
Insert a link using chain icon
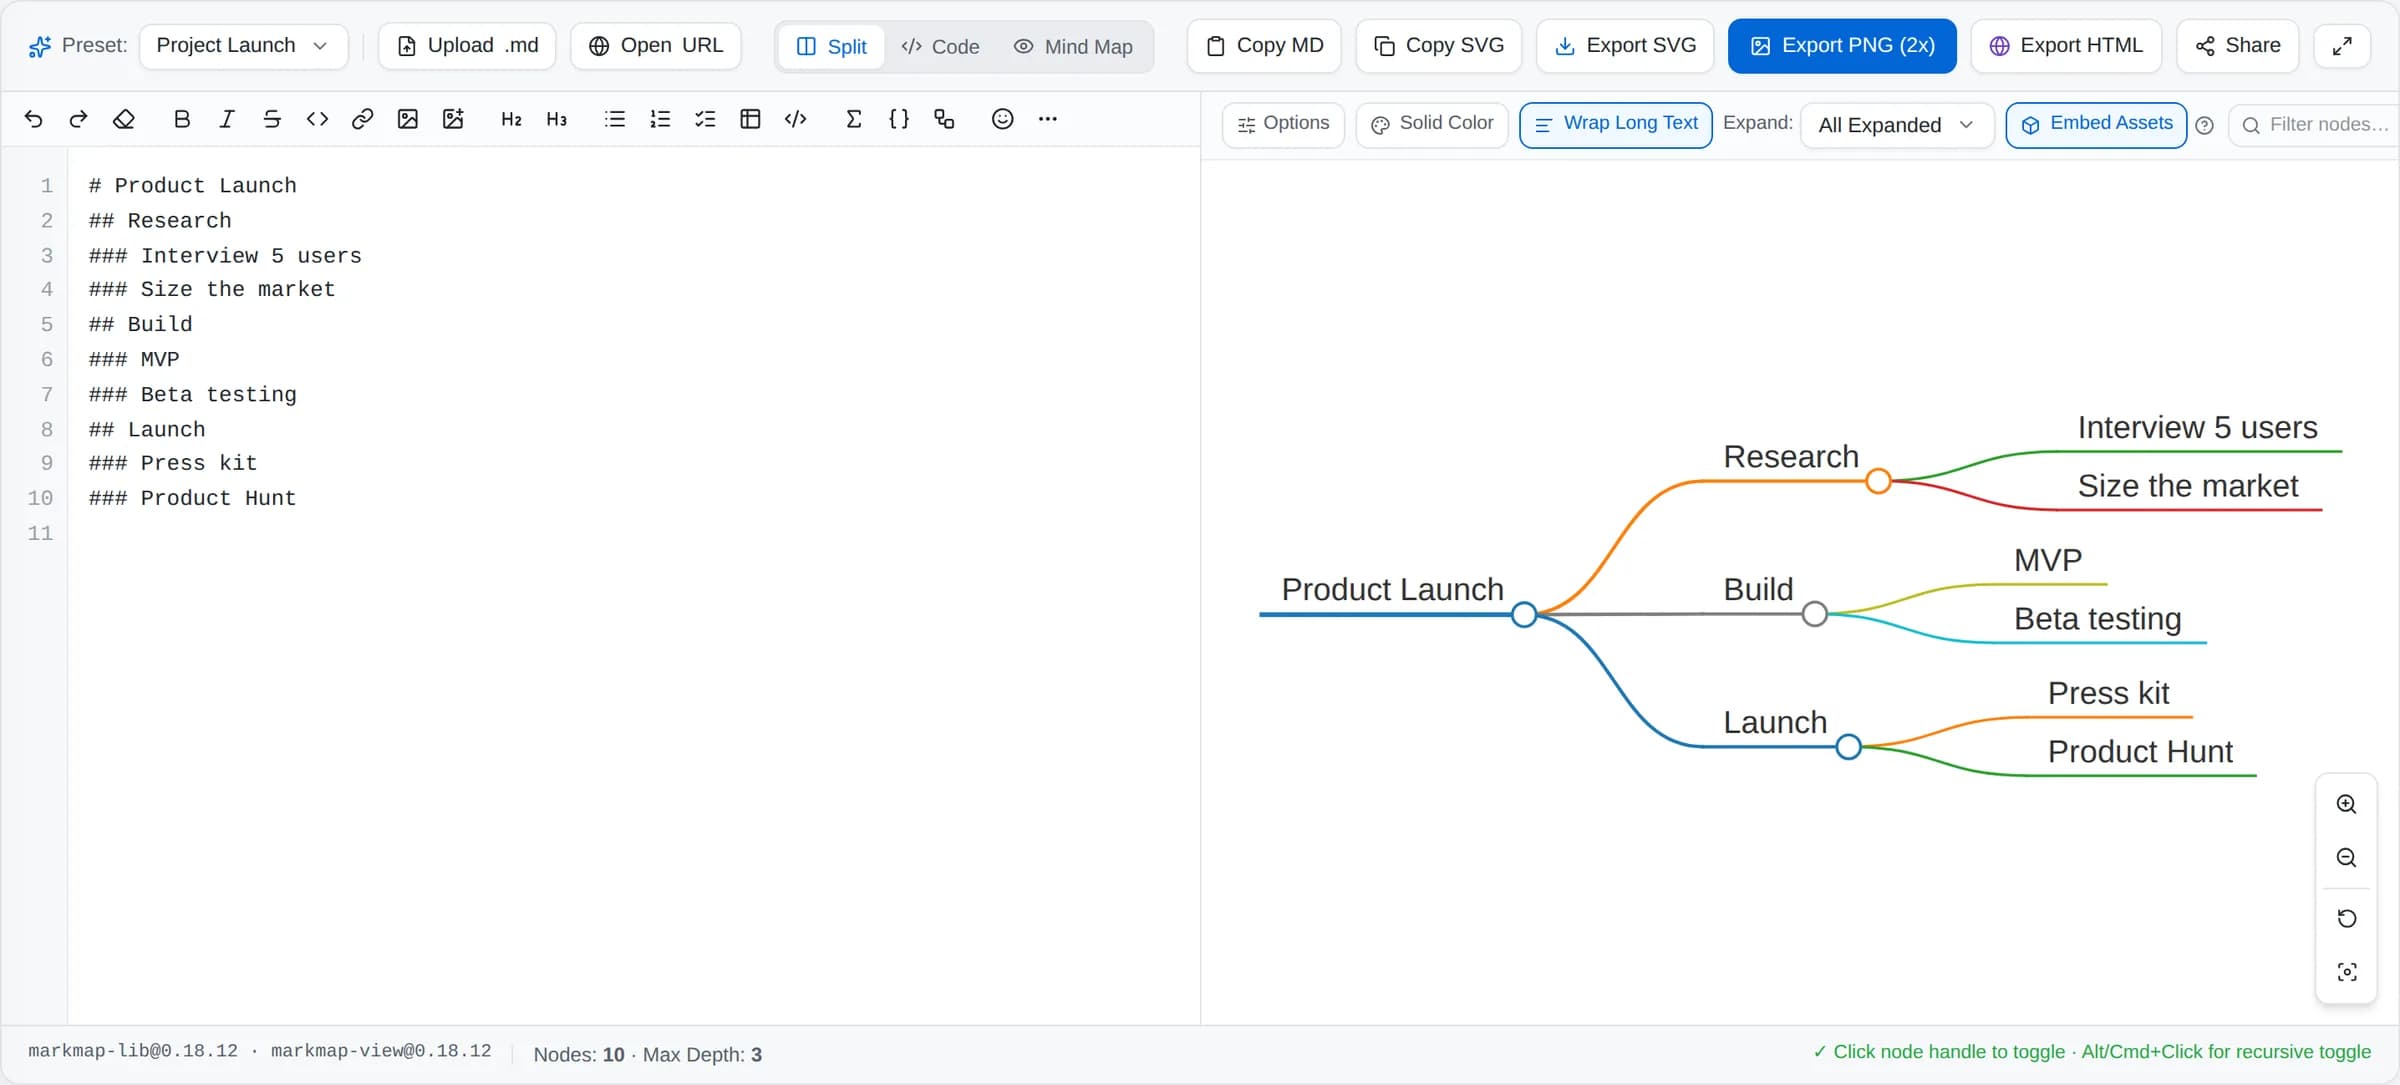[362, 119]
